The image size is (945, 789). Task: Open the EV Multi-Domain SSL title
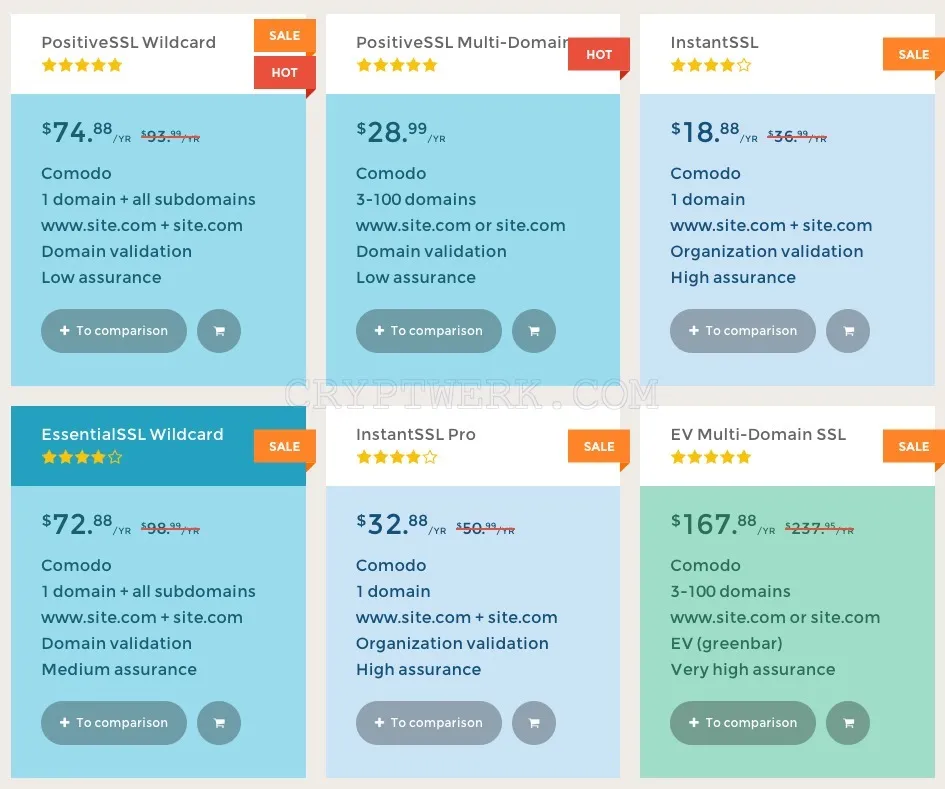(x=758, y=435)
